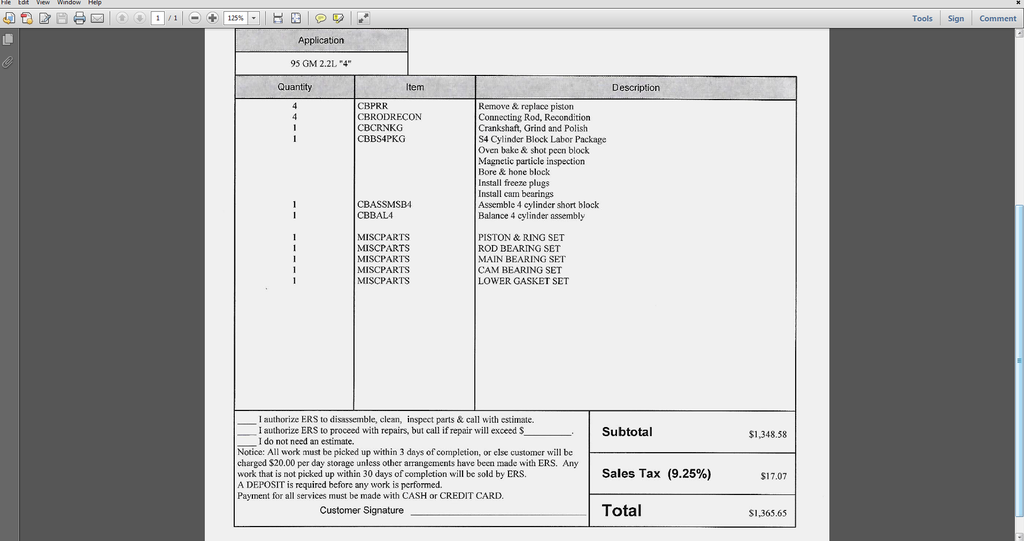Click the Quantity column header
This screenshot has width=1024, height=541.
pyautogui.click(x=295, y=87)
